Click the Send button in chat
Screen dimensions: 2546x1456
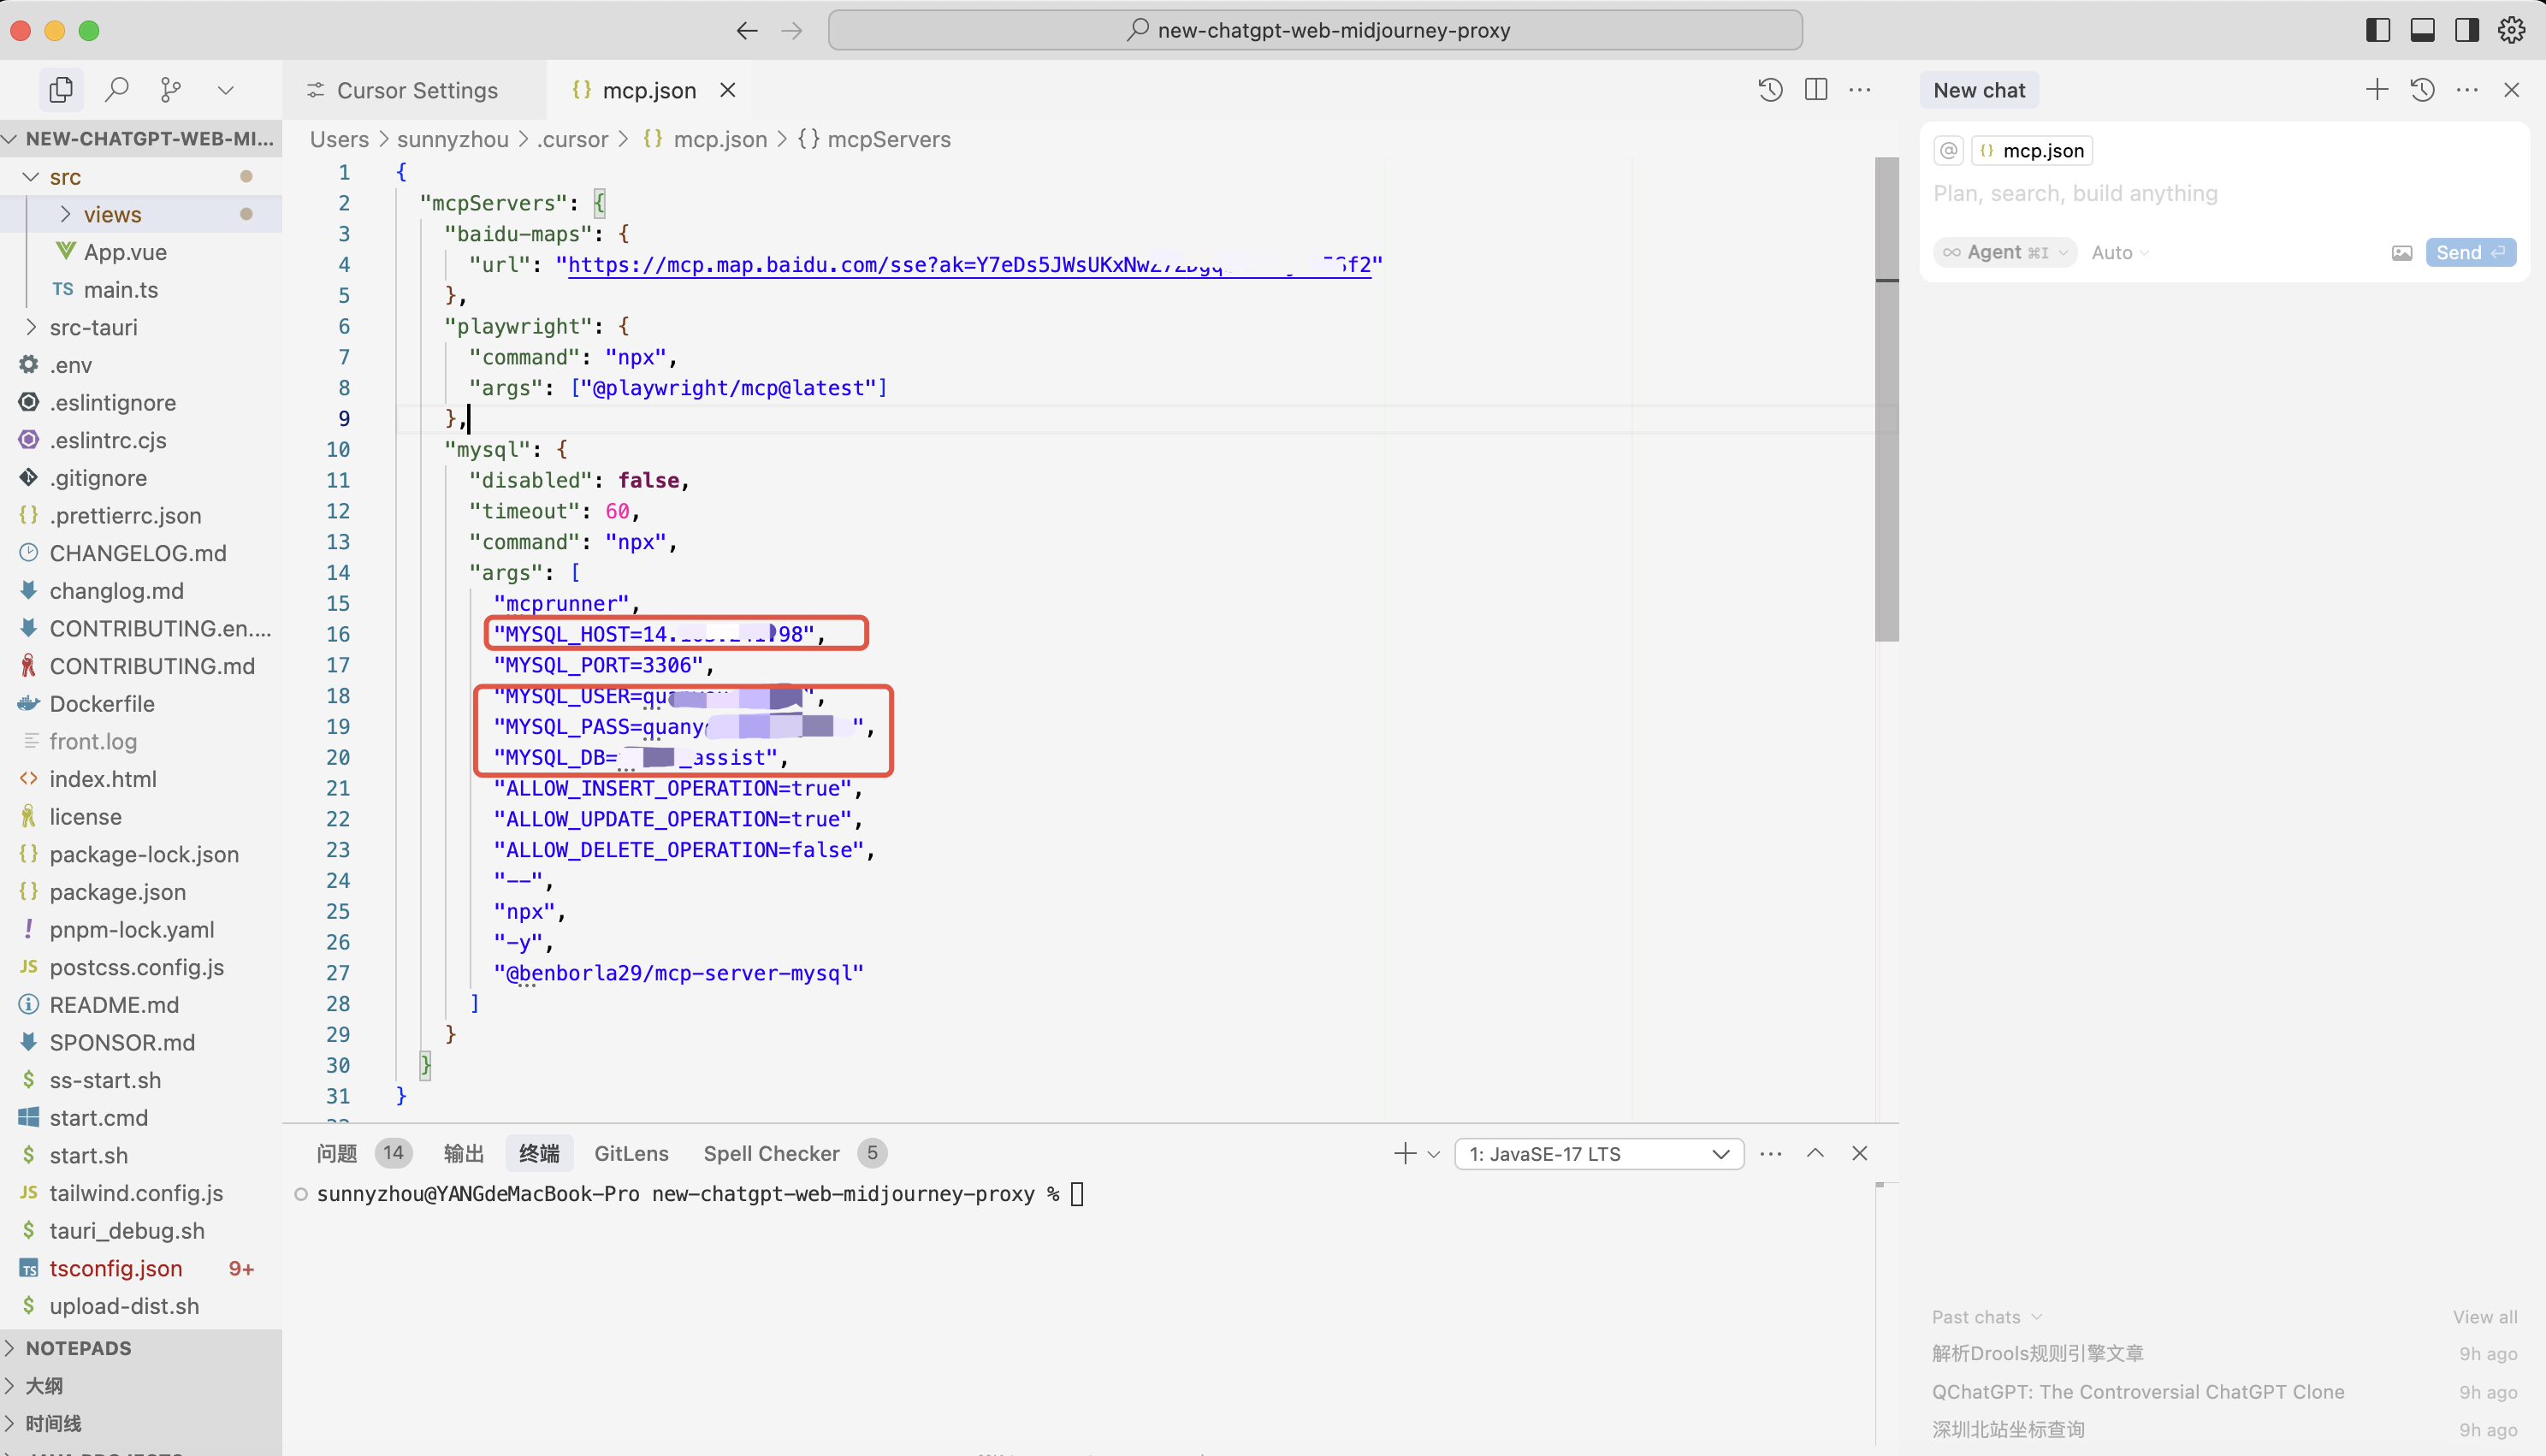pos(2469,253)
